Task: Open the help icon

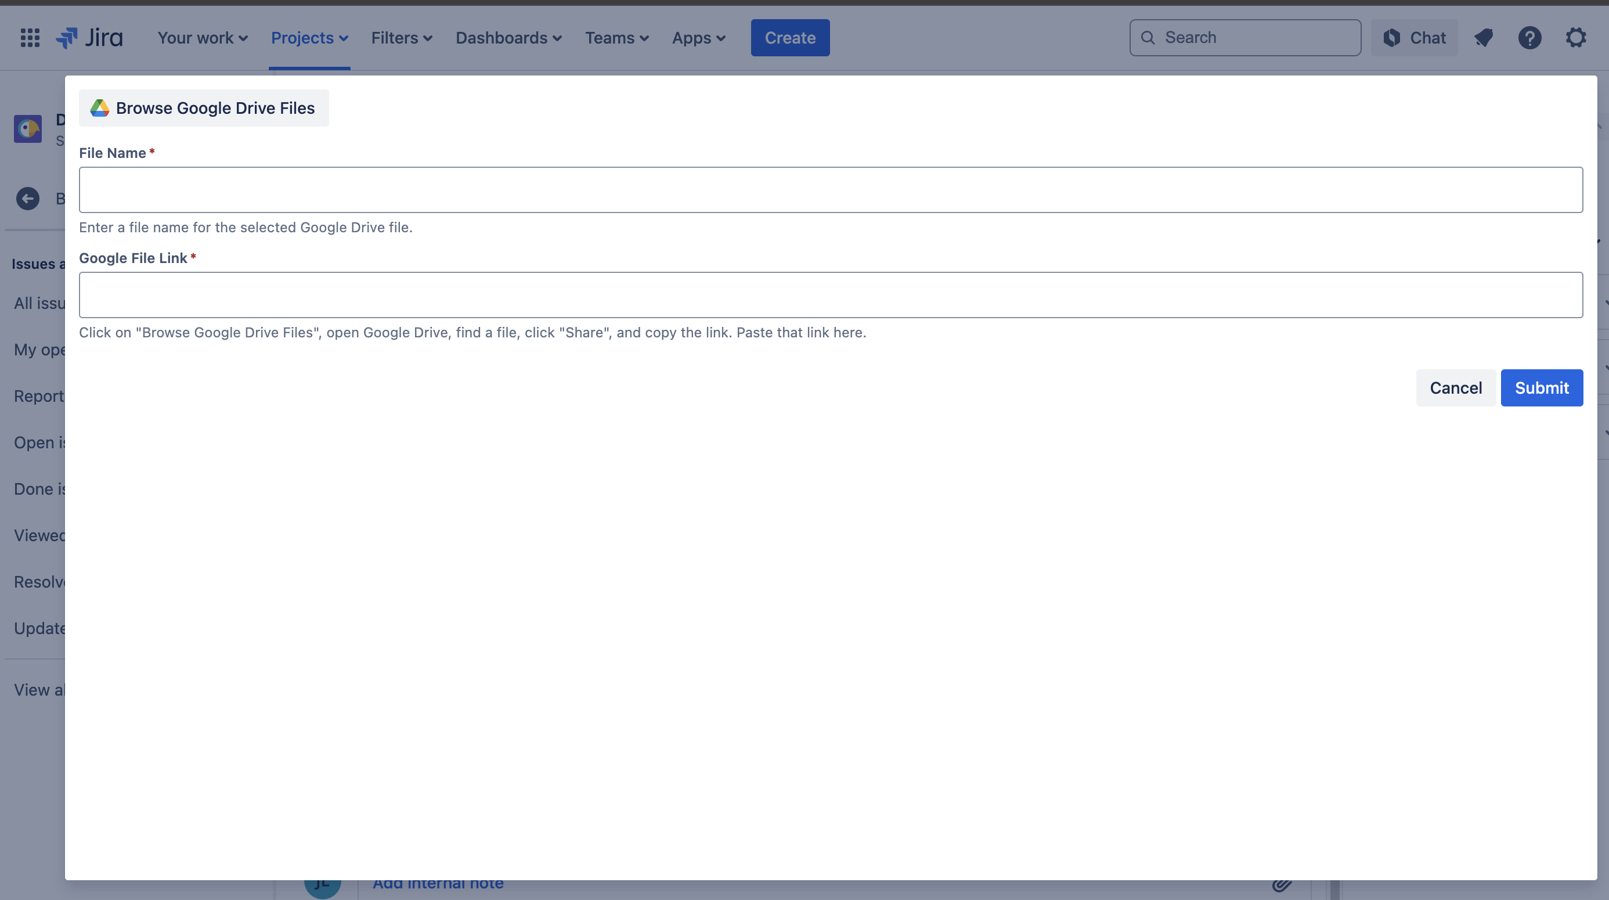Action: 1529,37
